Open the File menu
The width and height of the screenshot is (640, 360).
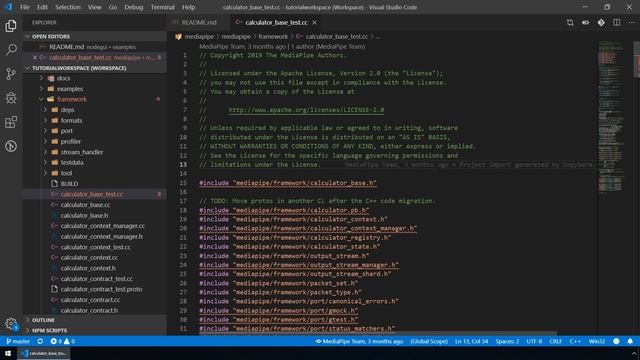coord(25,7)
